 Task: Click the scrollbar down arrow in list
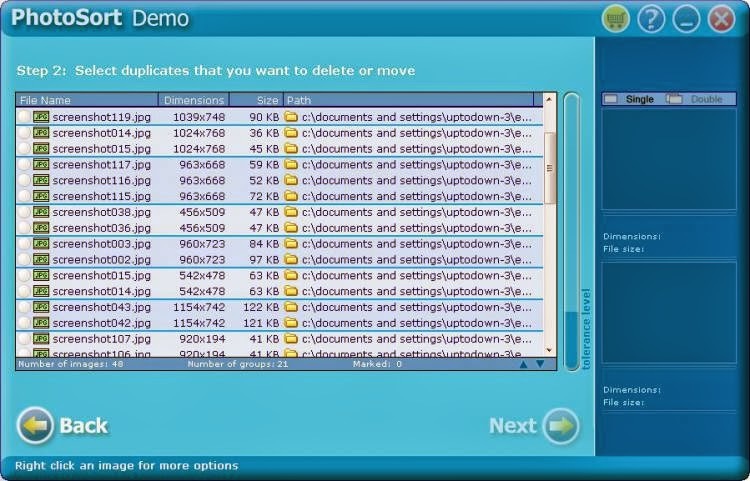point(549,350)
